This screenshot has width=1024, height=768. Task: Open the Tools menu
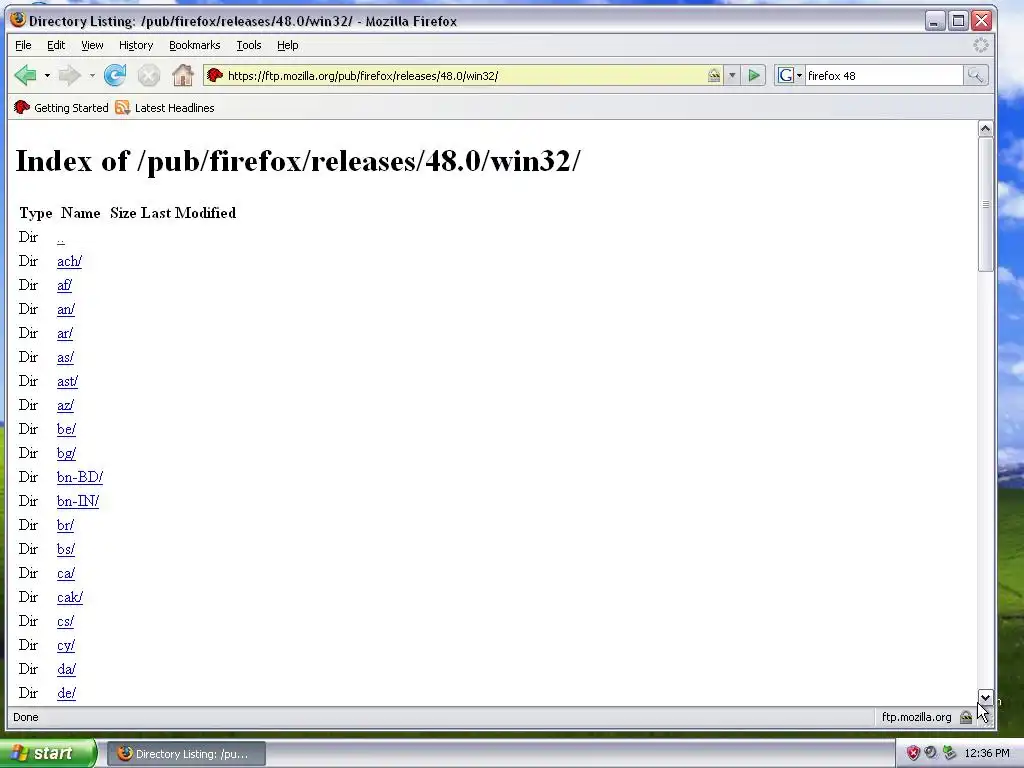pyautogui.click(x=249, y=45)
